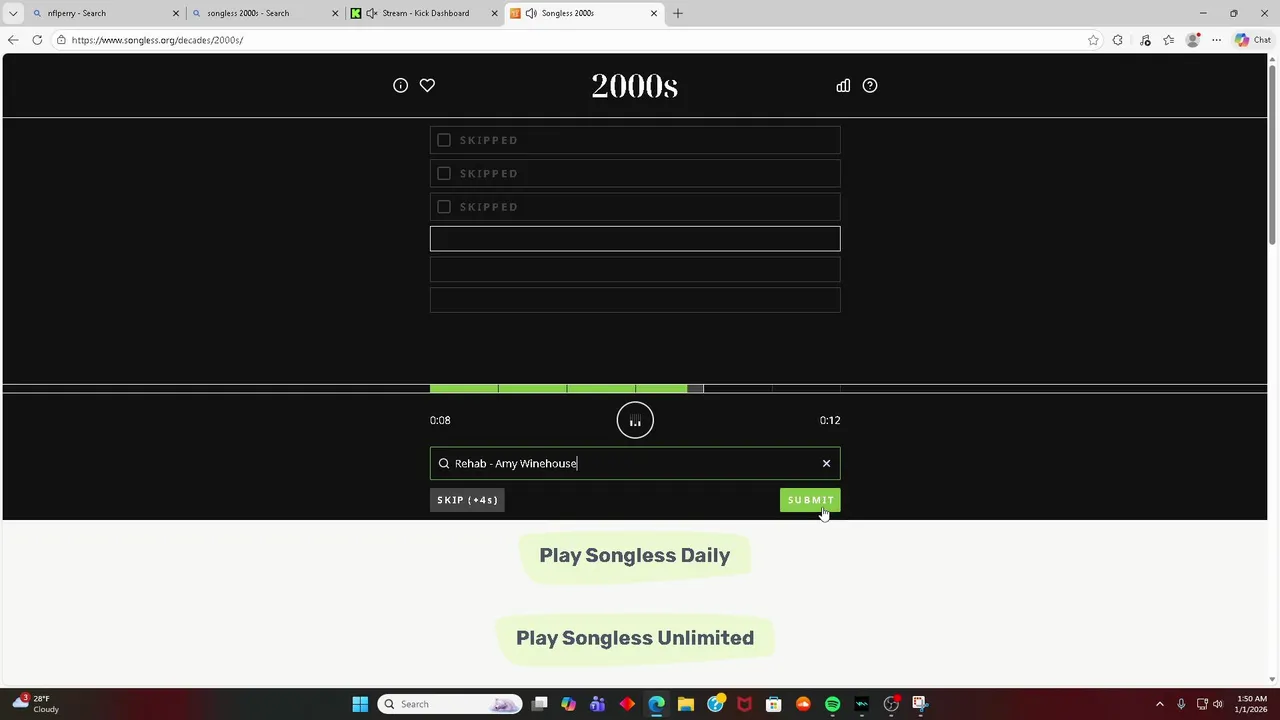The height and width of the screenshot is (720, 1280).
Task: Pause playback with the circular player button
Action: tap(635, 421)
